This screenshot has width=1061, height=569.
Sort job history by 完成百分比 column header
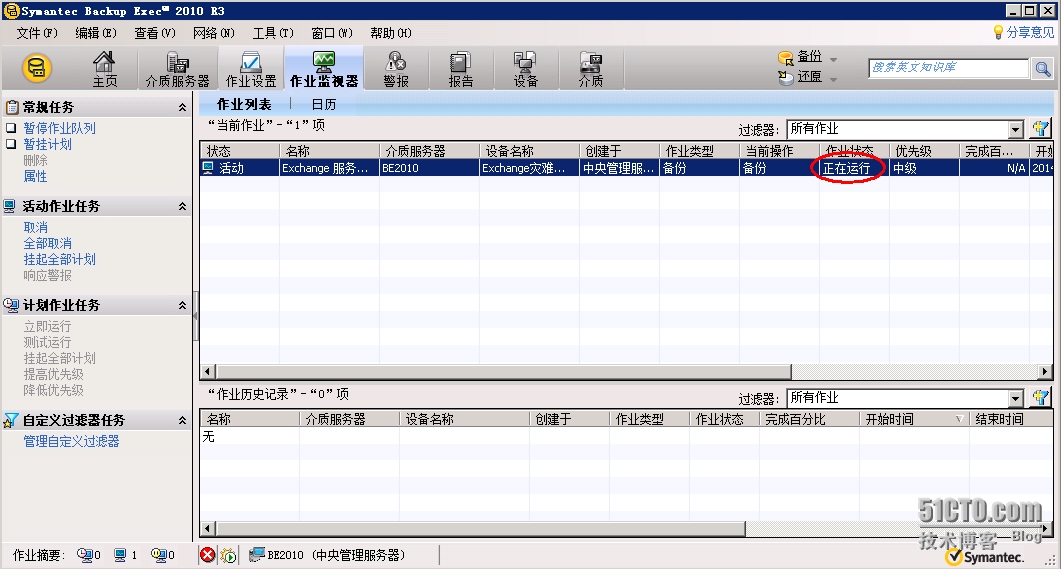[x=809, y=419]
